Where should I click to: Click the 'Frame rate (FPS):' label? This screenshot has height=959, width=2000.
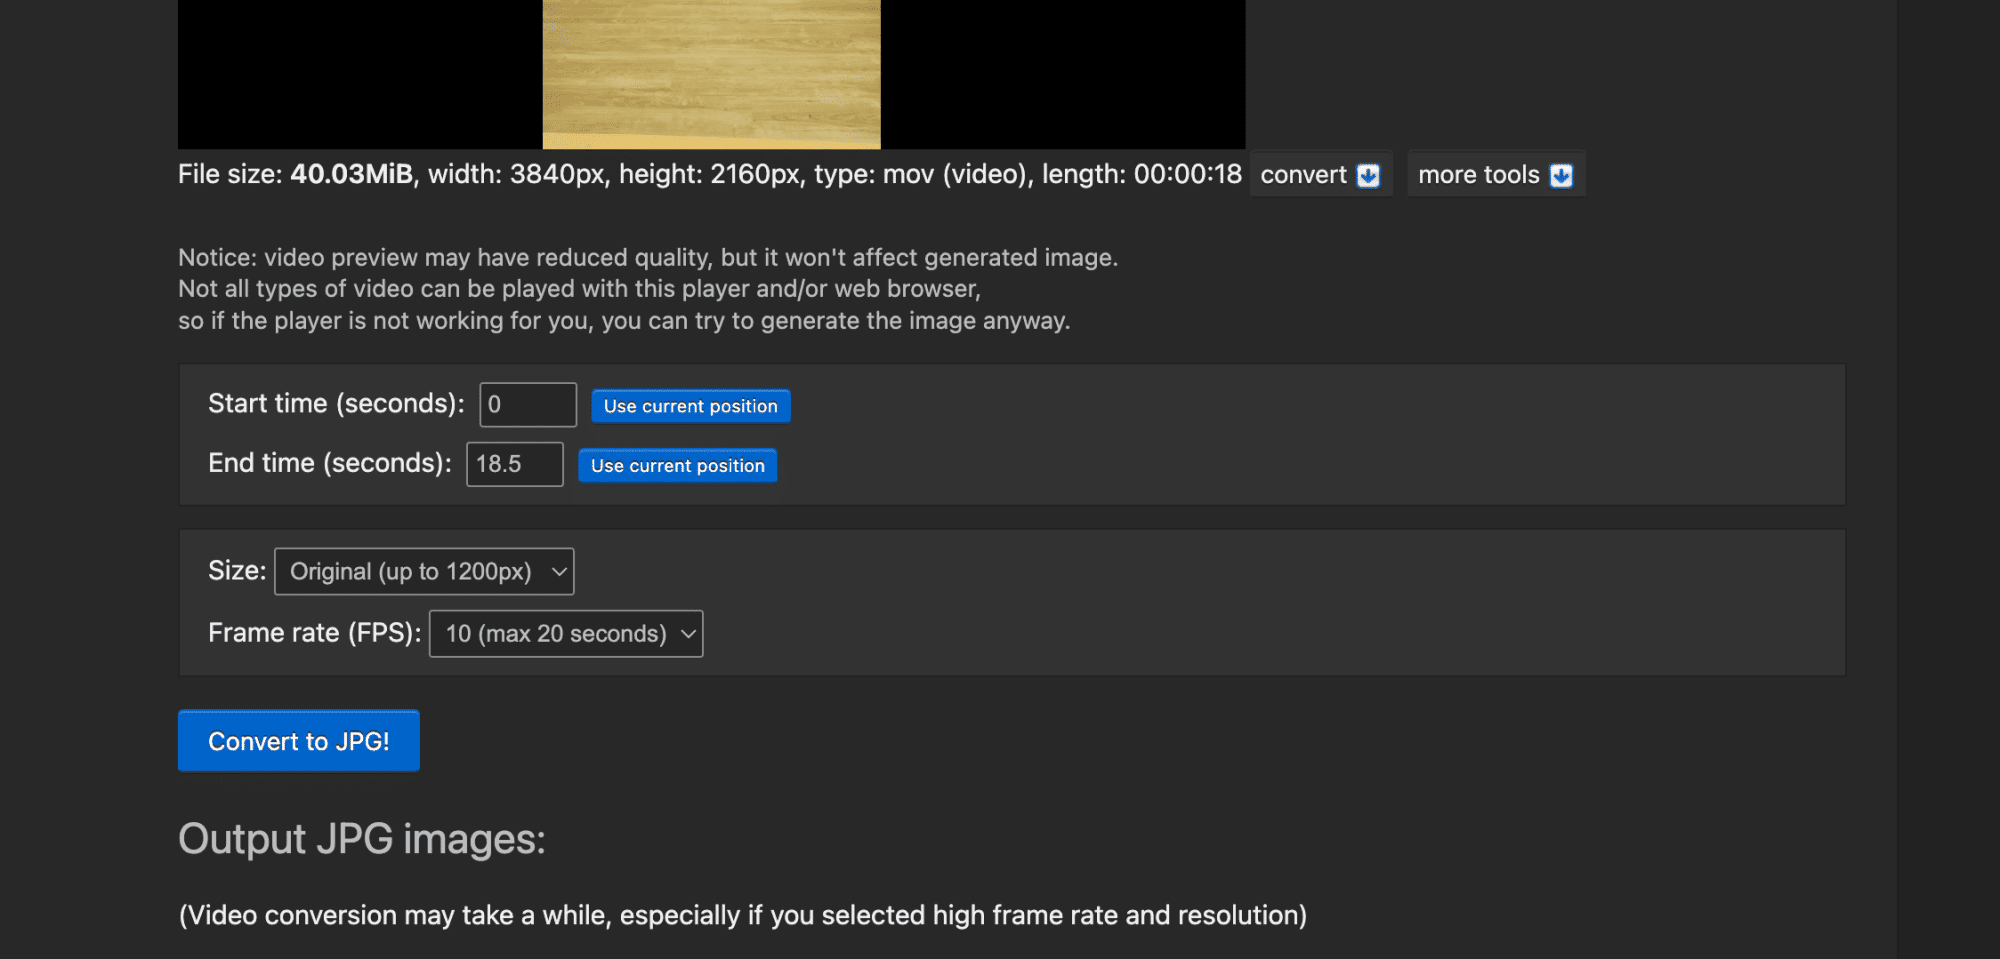point(315,633)
